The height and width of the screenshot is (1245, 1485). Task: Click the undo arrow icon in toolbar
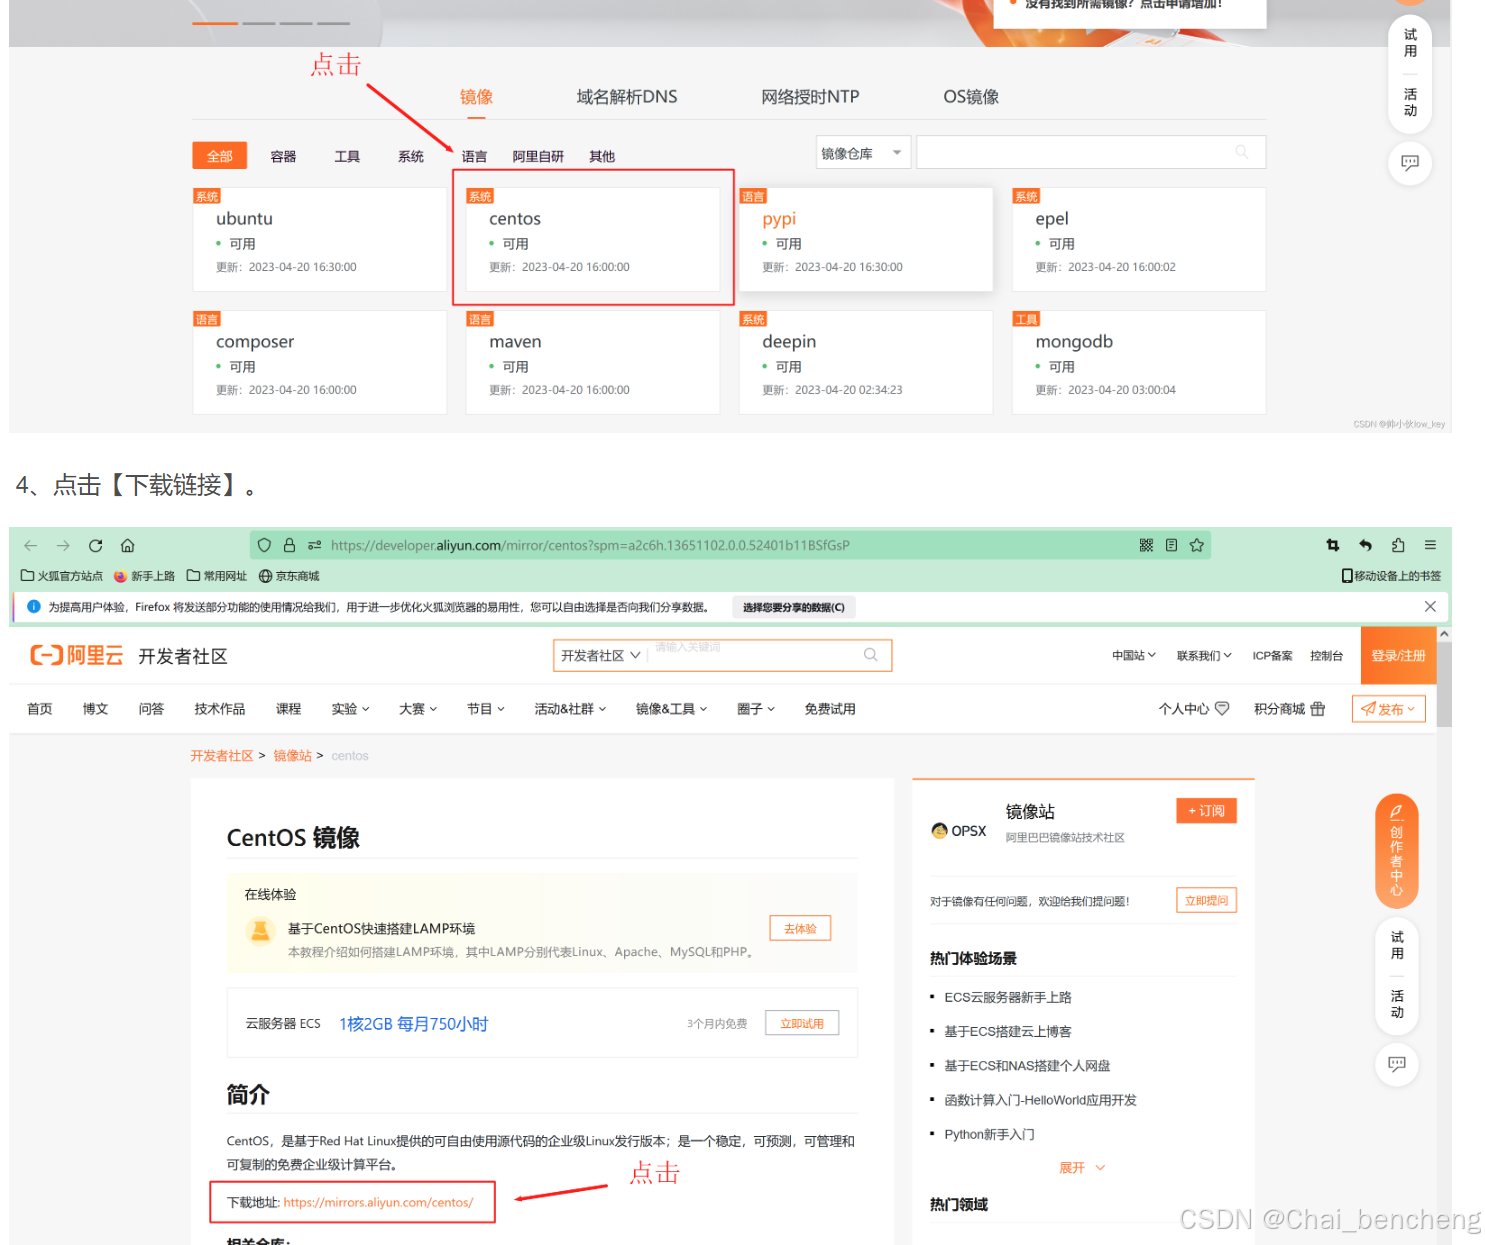[x=1365, y=545]
